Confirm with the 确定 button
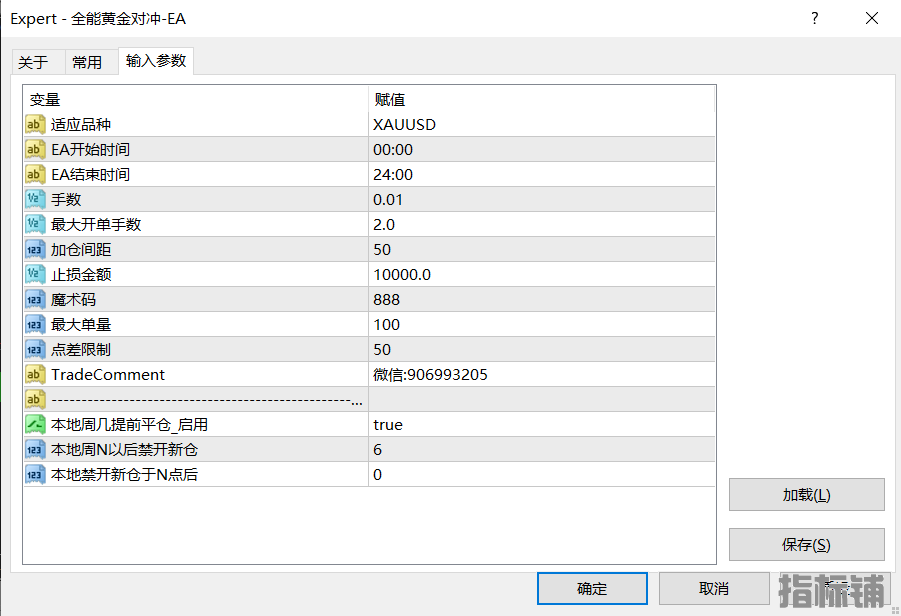Screen dimensions: 901x616 point(592,588)
